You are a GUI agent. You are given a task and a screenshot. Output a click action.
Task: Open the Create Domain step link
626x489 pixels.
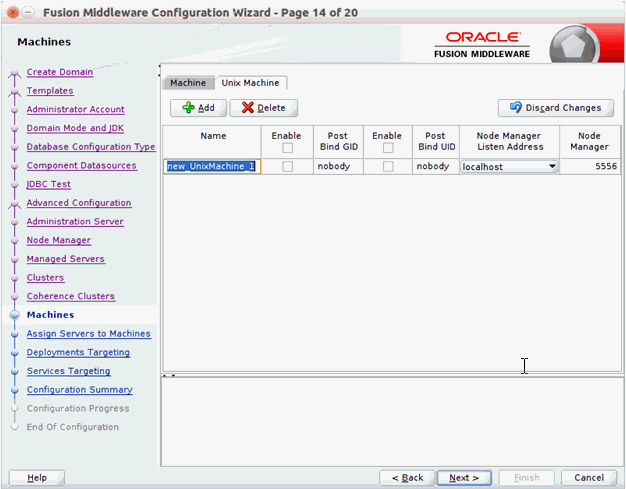(x=60, y=72)
